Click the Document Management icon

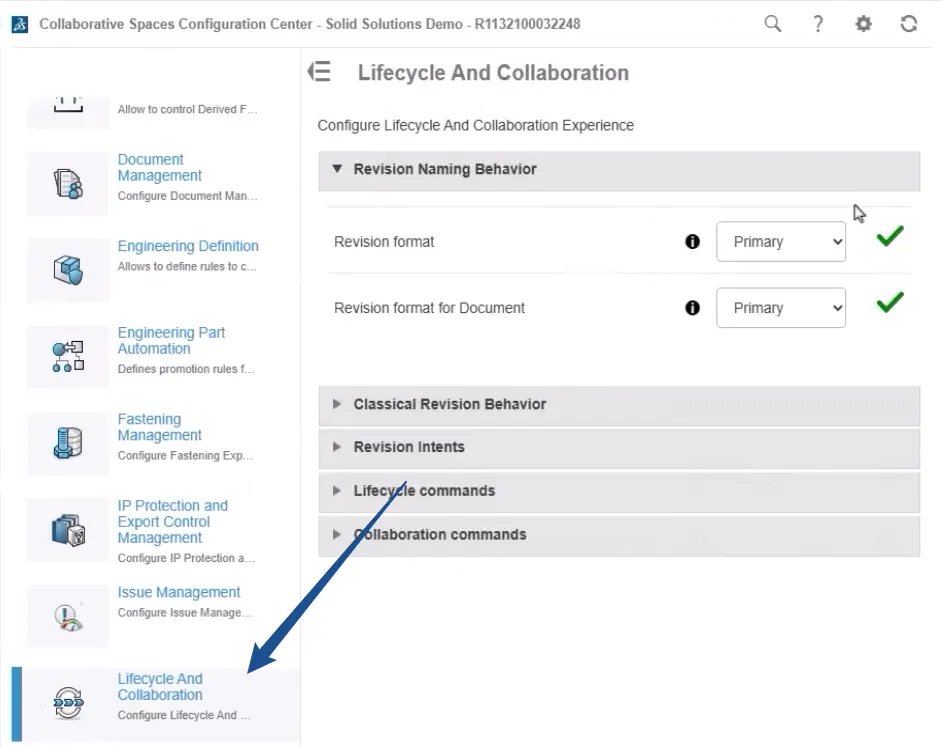click(x=68, y=183)
